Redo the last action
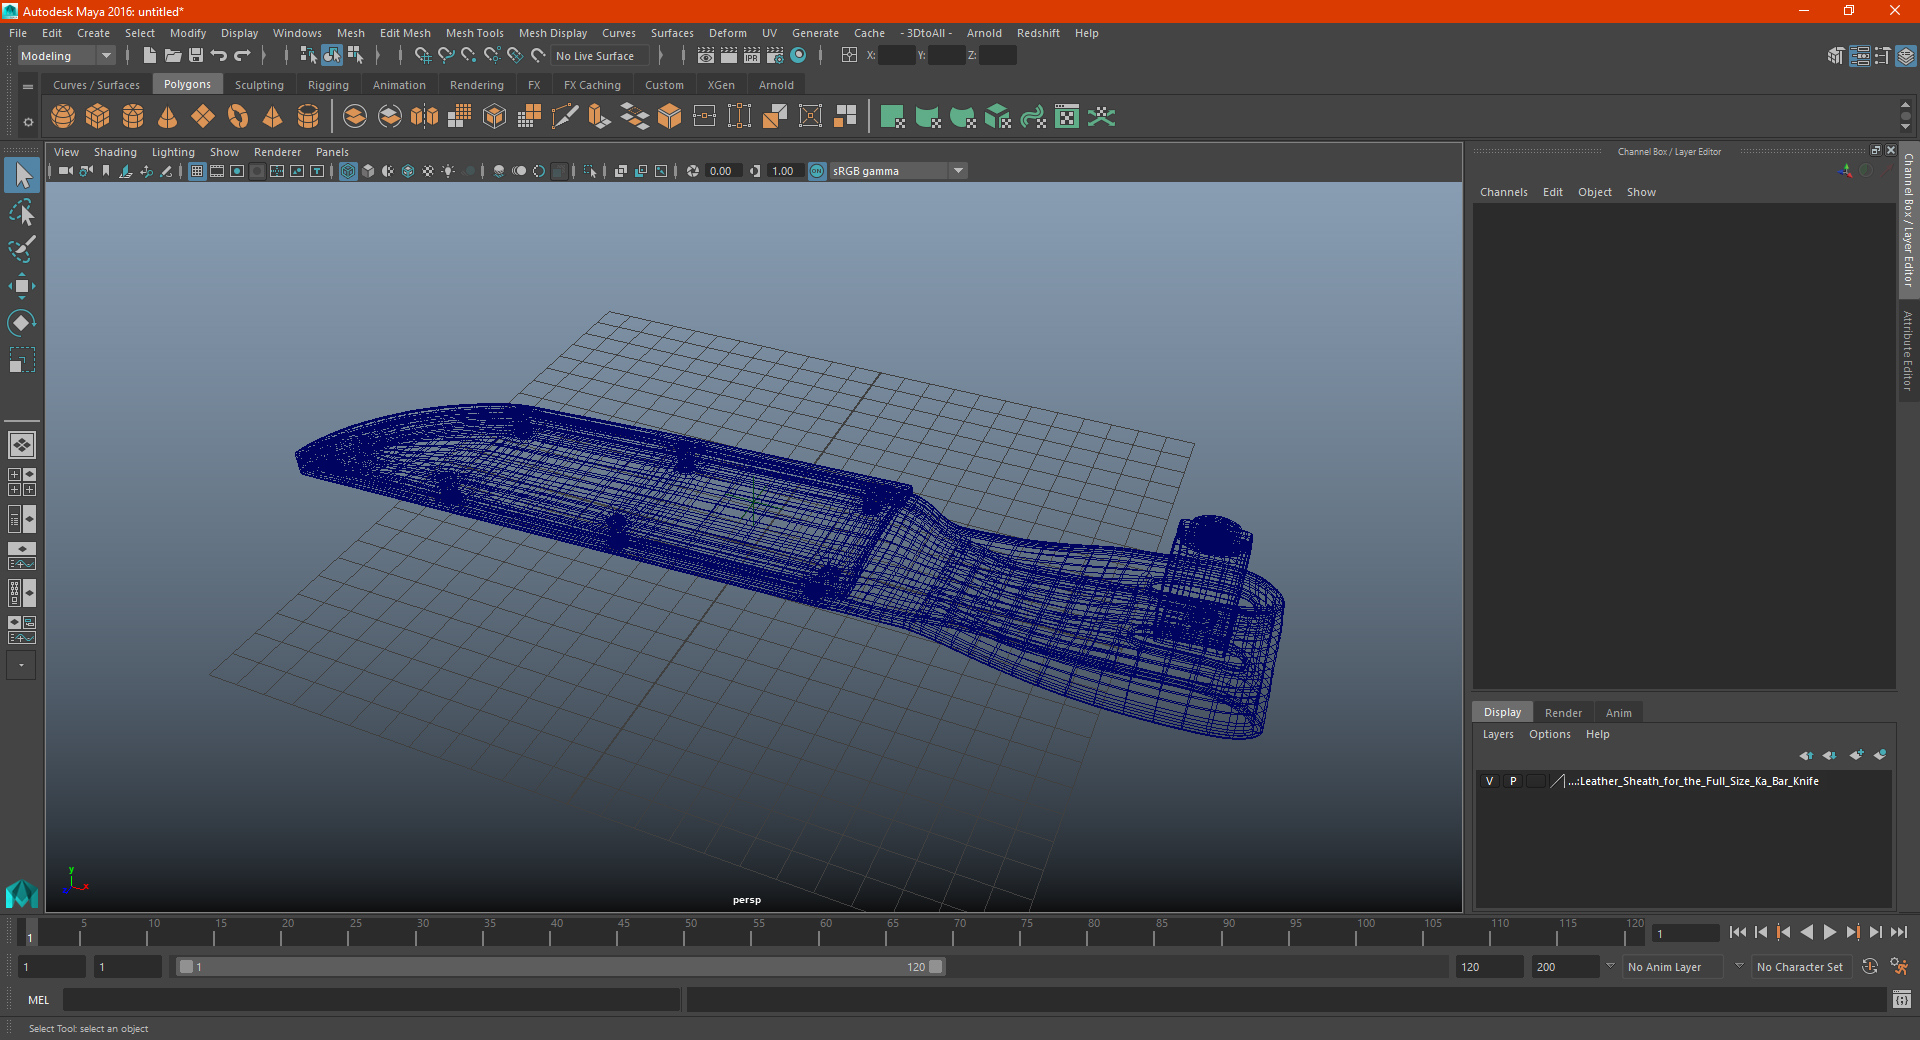Screen dimensions: 1920x1040 point(243,56)
